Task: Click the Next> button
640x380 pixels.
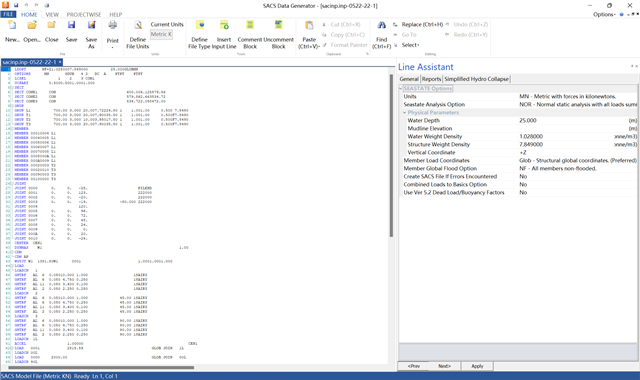Action: [x=444, y=366]
